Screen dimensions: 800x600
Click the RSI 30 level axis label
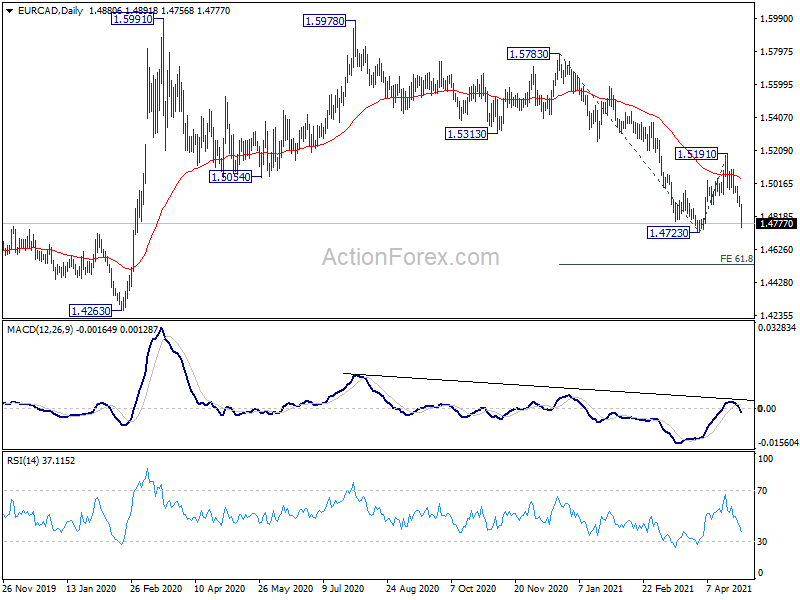point(762,542)
